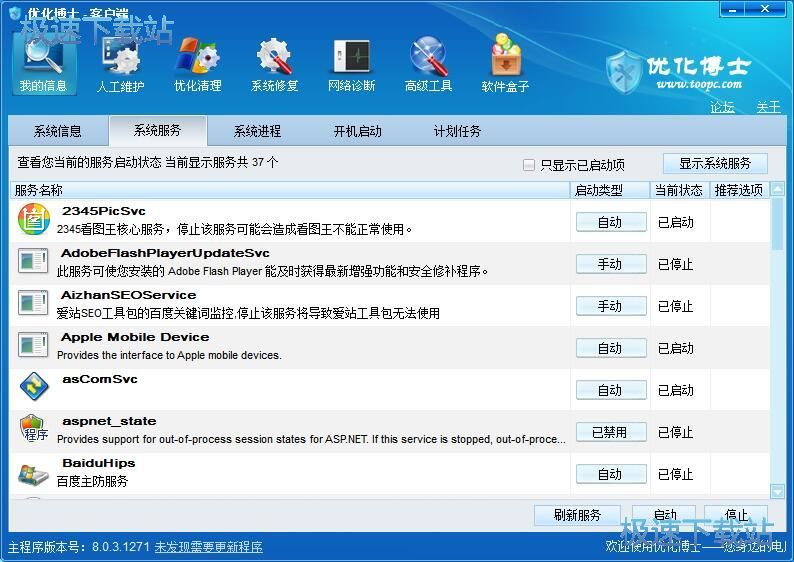Image resolution: width=794 pixels, height=562 pixels.
Task: Click the 2345PicSvc service icon
Action: tap(34, 219)
